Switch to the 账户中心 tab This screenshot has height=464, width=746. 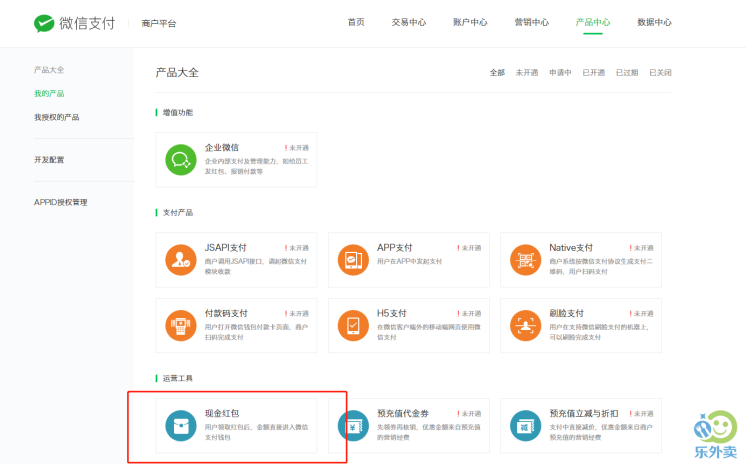point(470,22)
